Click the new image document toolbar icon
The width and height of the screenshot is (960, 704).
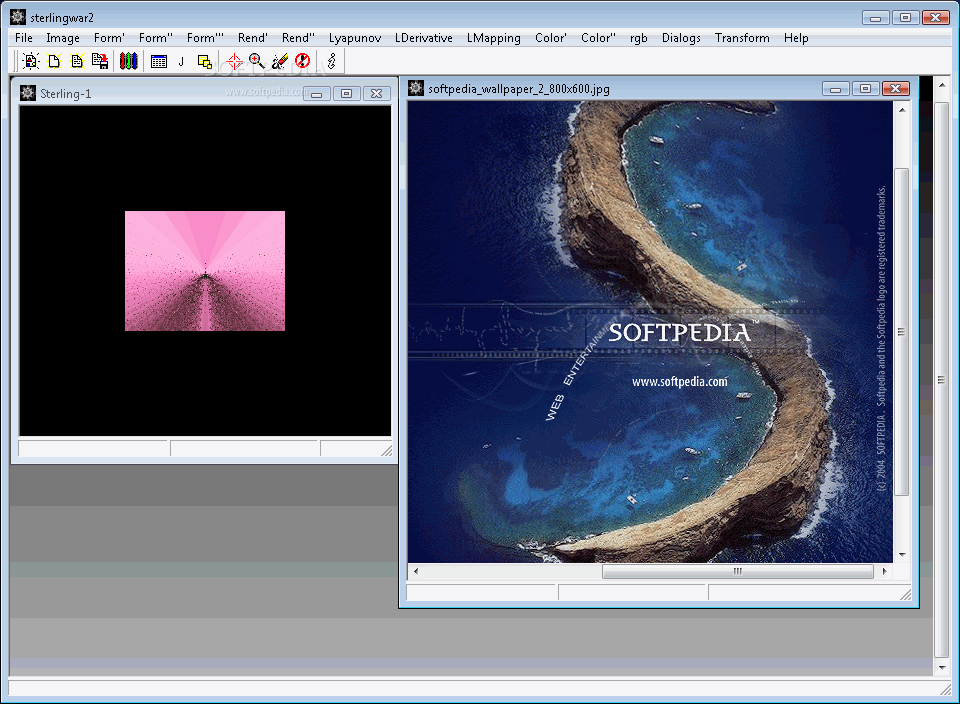coord(31,61)
